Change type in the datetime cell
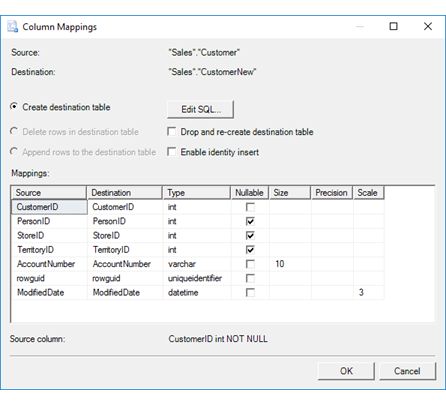Image resolution: width=446 pixels, height=405 pixels. 197,293
